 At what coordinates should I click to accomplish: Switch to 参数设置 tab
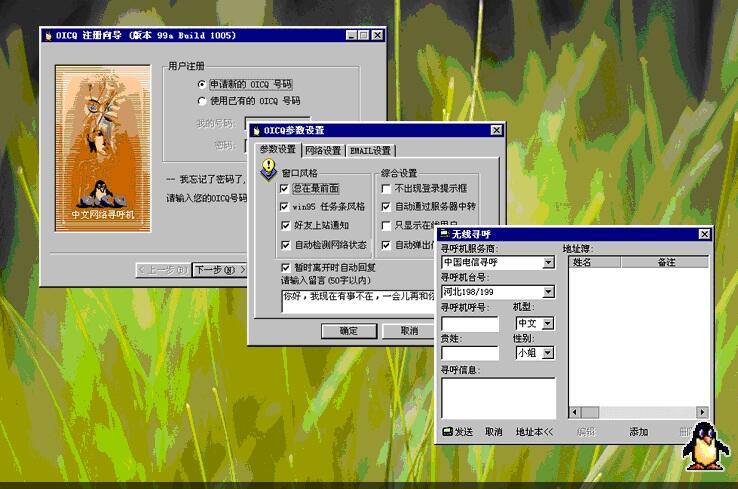pyautogui.click(x=278, y=149)
